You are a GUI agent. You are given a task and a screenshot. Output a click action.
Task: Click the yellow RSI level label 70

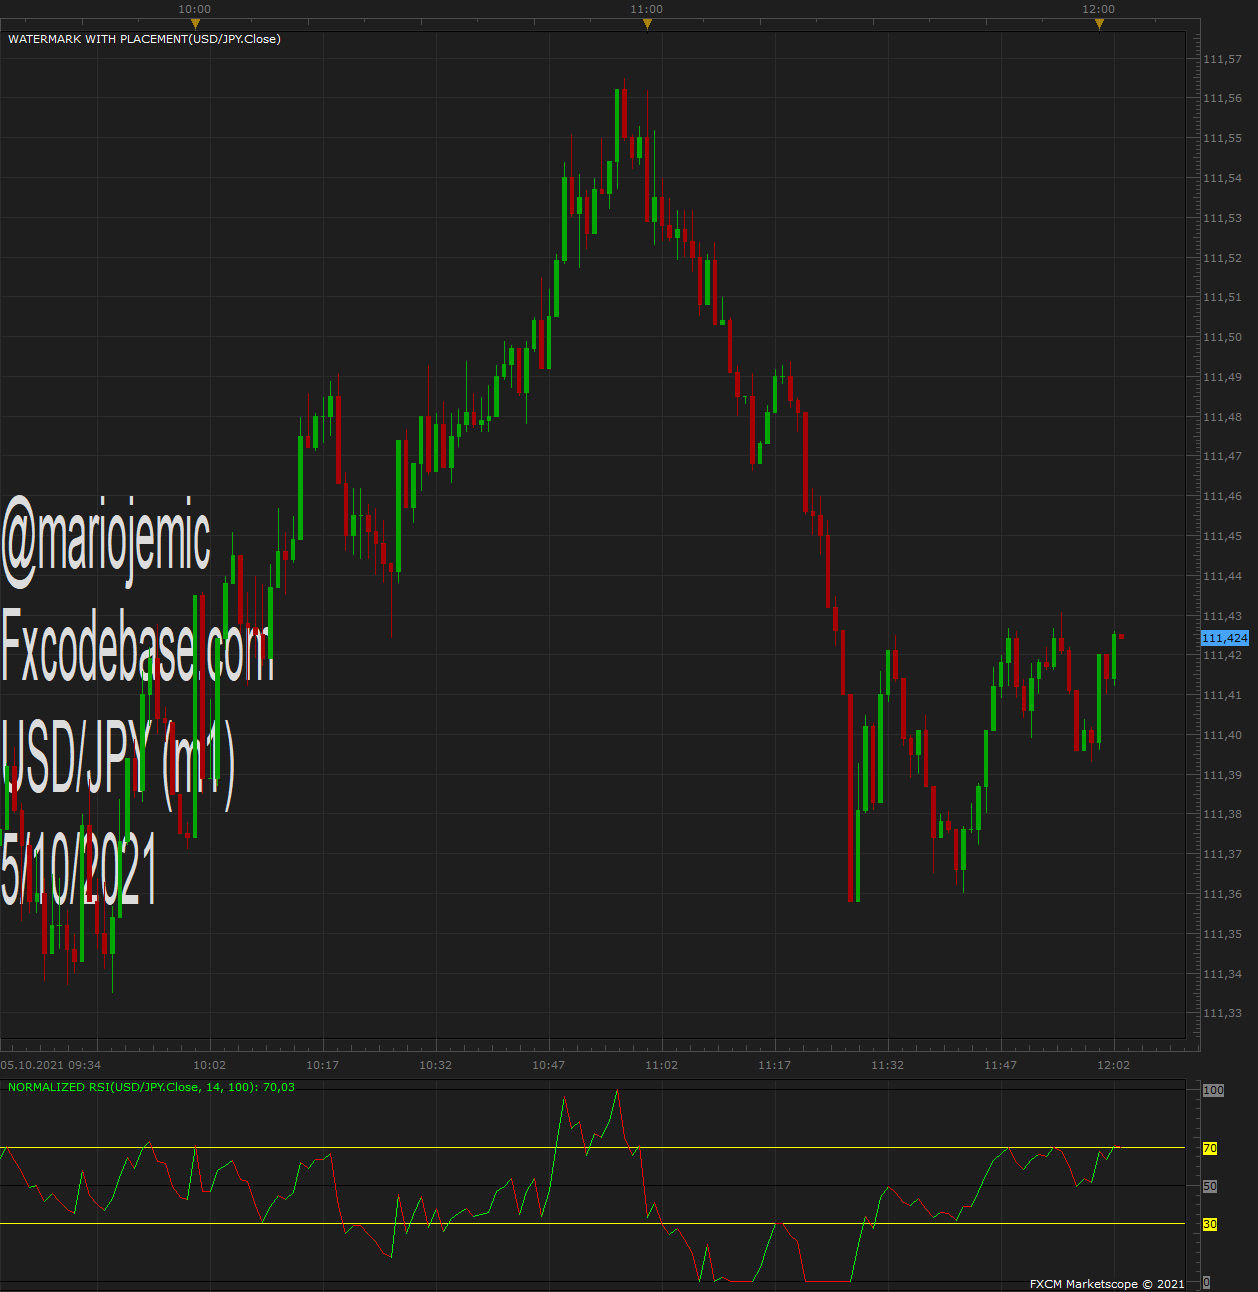[x=1210, y=1149]
